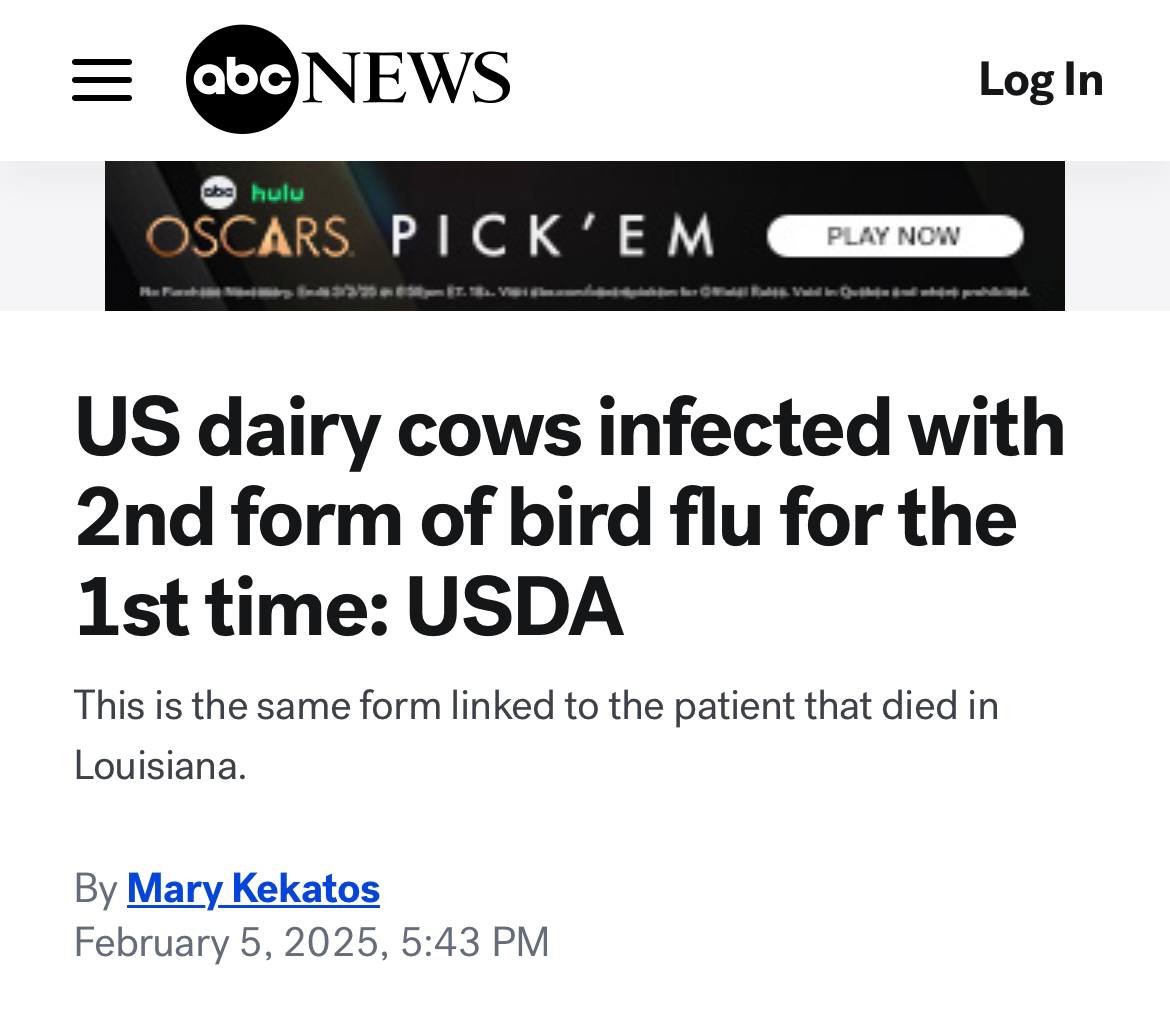Tap the small abc logo in ad banner
1170x1013 pixels.
[x=219, y=192]
